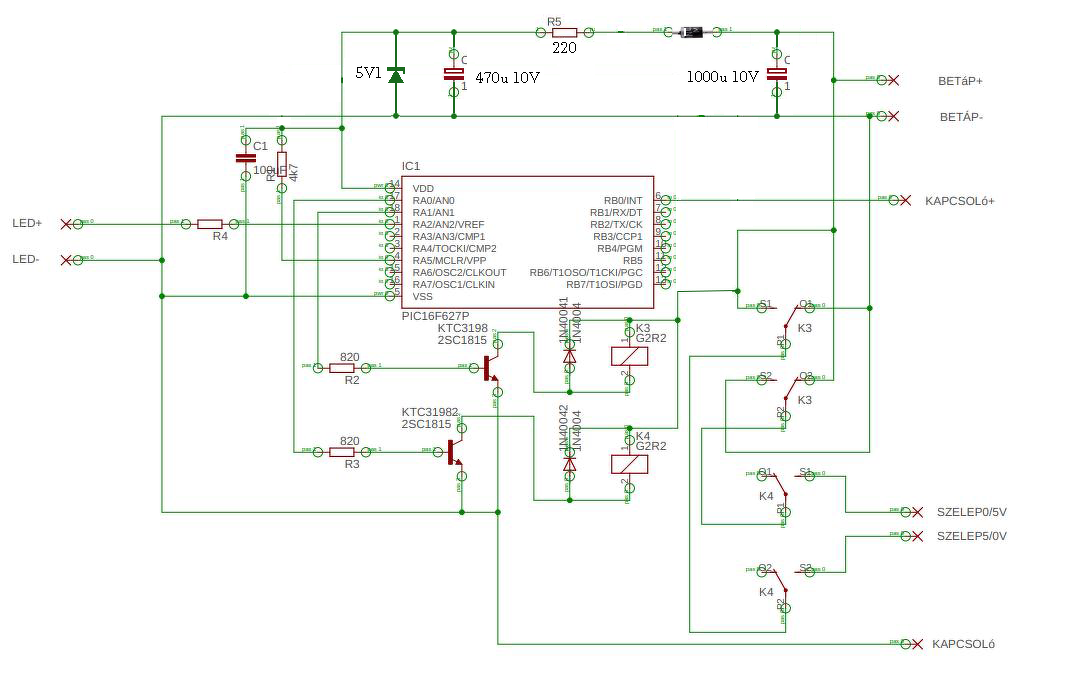Select the R3 820 resistor
This screenshot has width=1069, height=700.
342,452
